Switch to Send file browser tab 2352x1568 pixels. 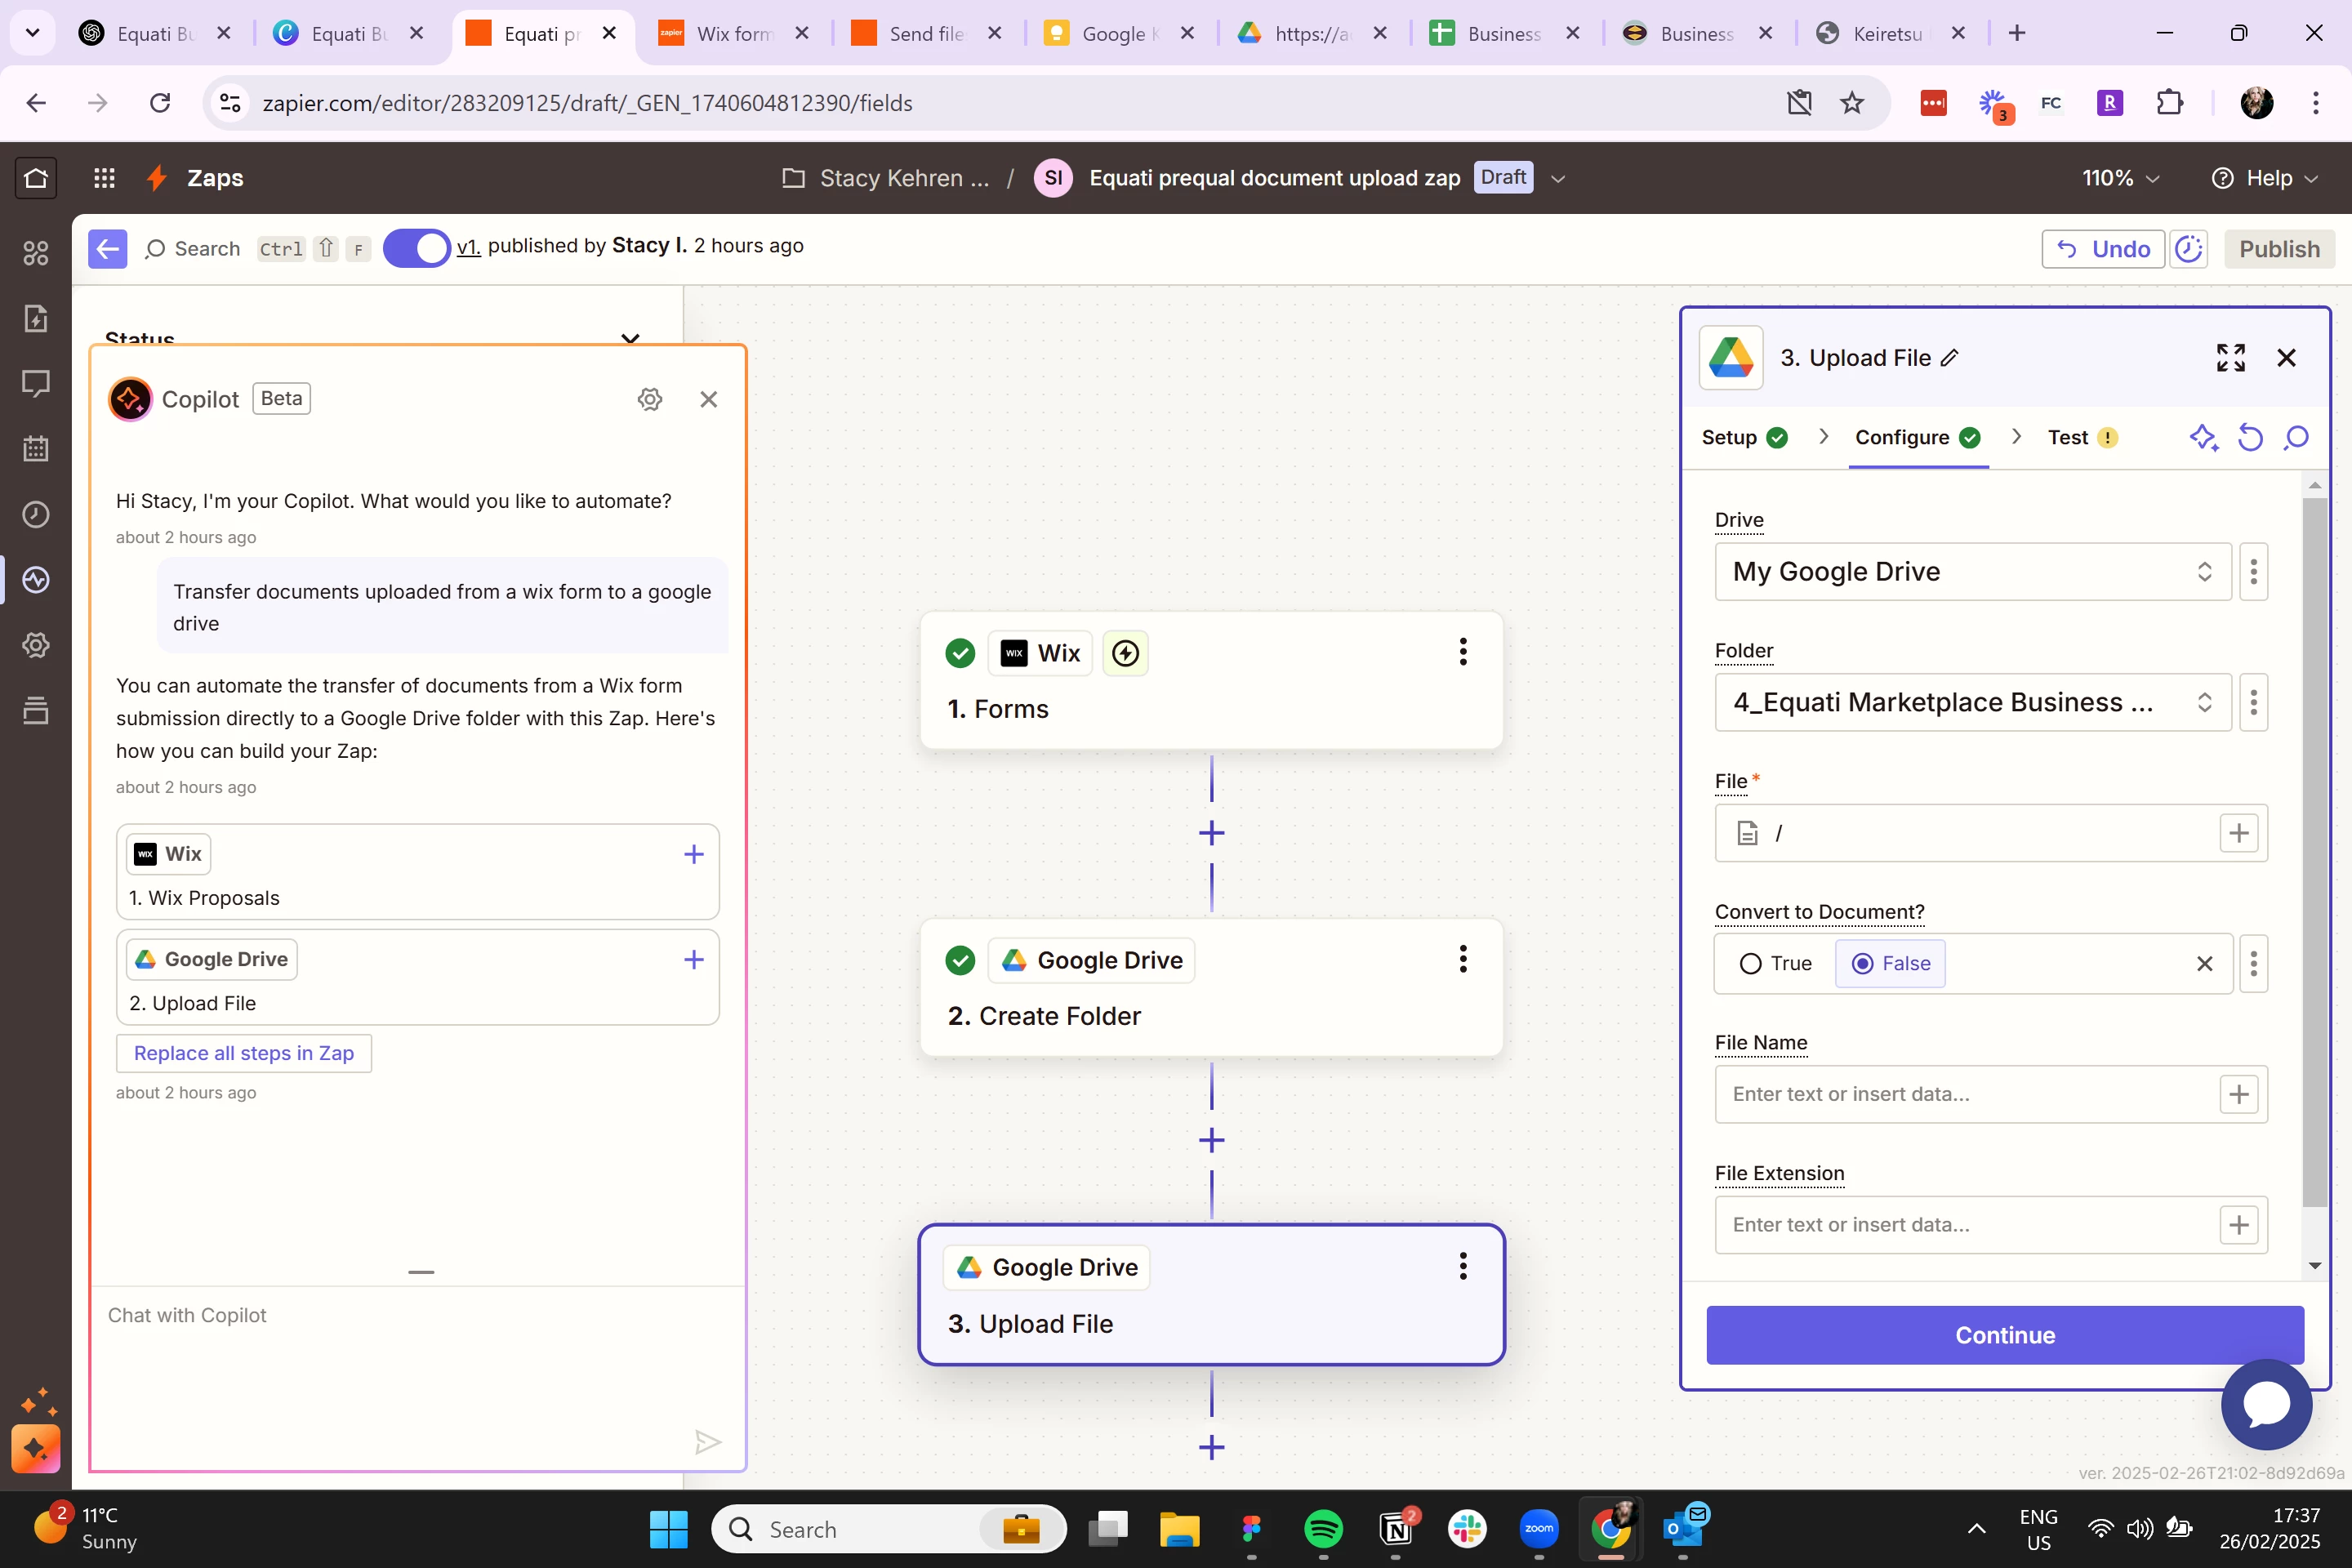point(926,33)
